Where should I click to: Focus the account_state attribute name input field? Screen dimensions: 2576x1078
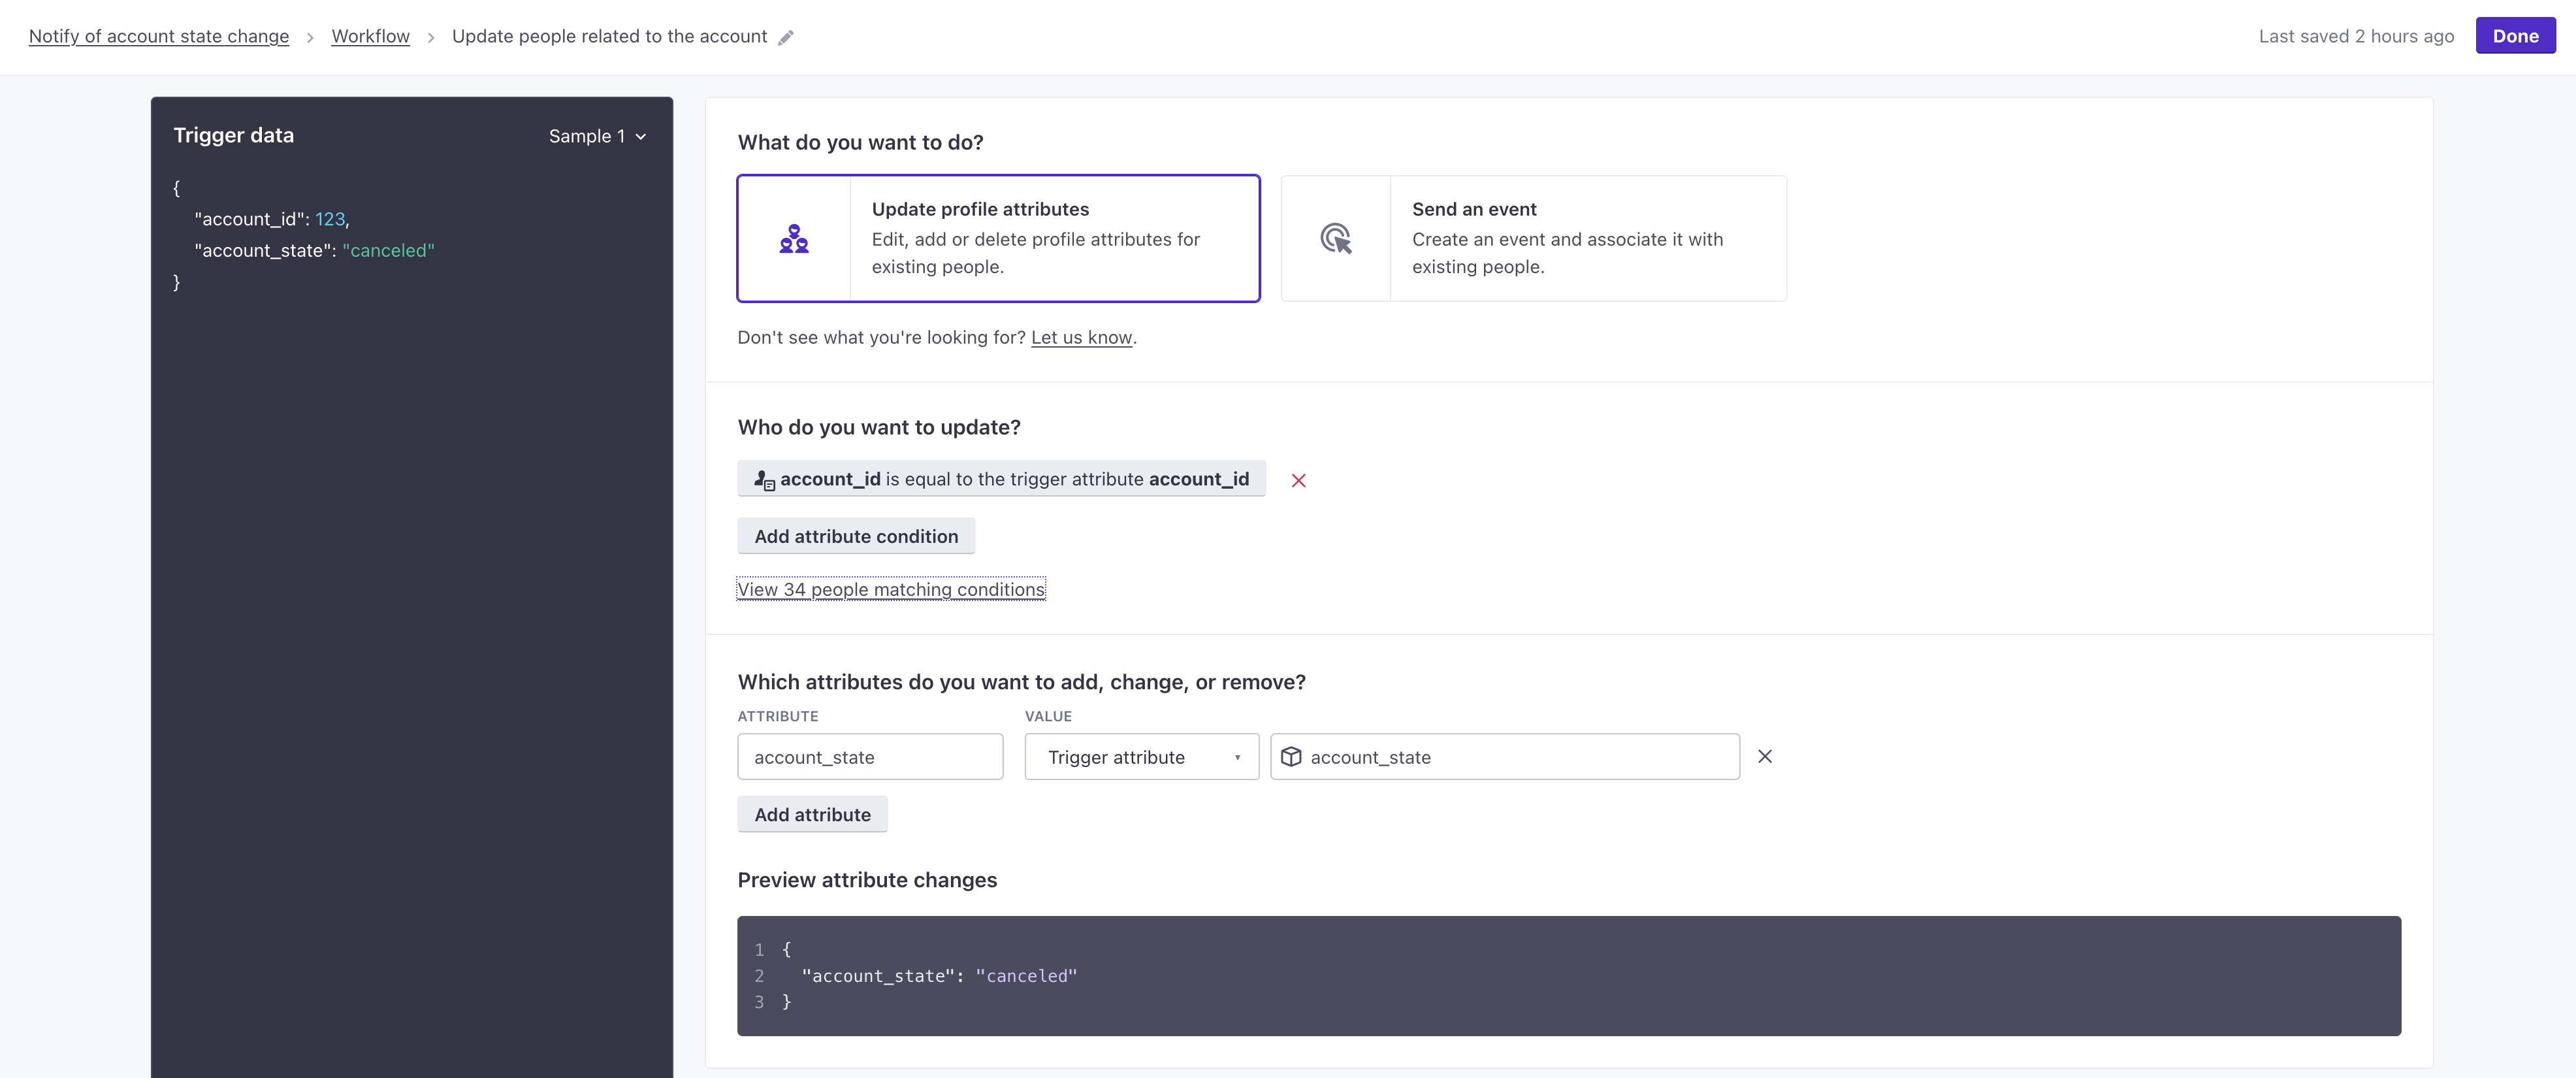click(870, 757)
